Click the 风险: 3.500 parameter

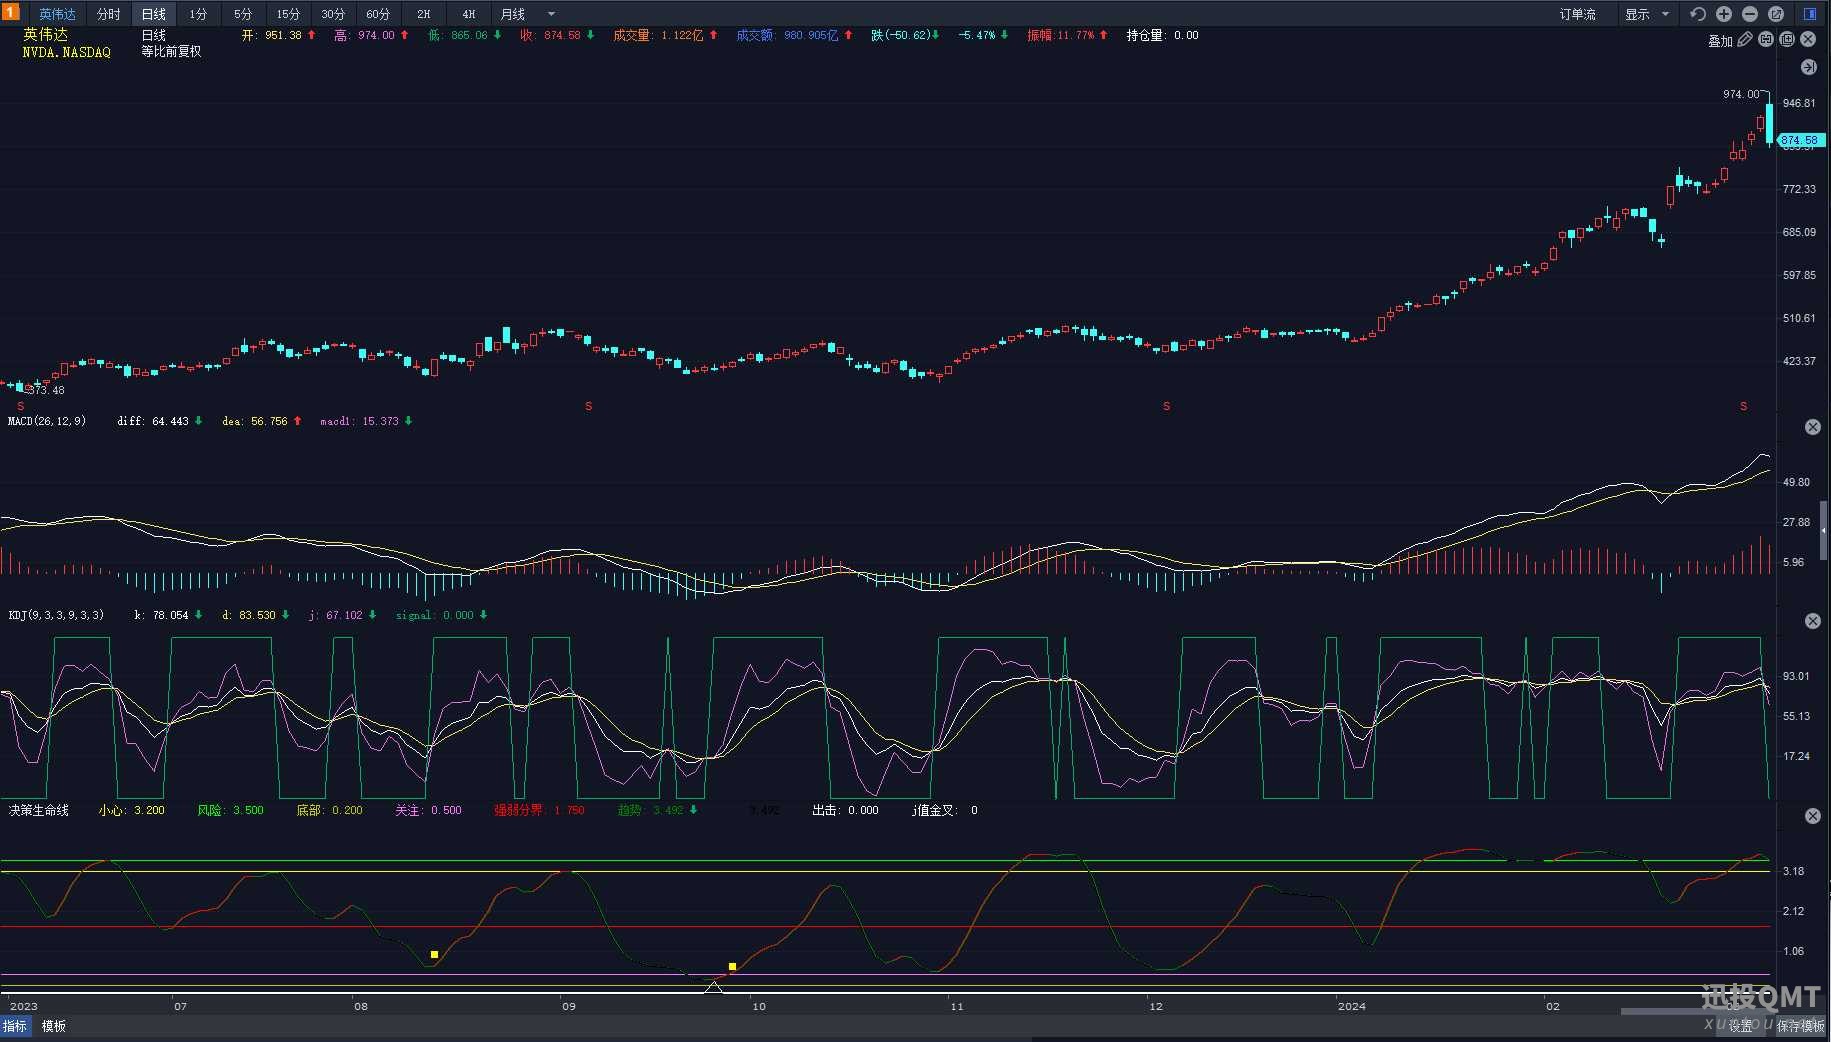[x=231, y=810]
